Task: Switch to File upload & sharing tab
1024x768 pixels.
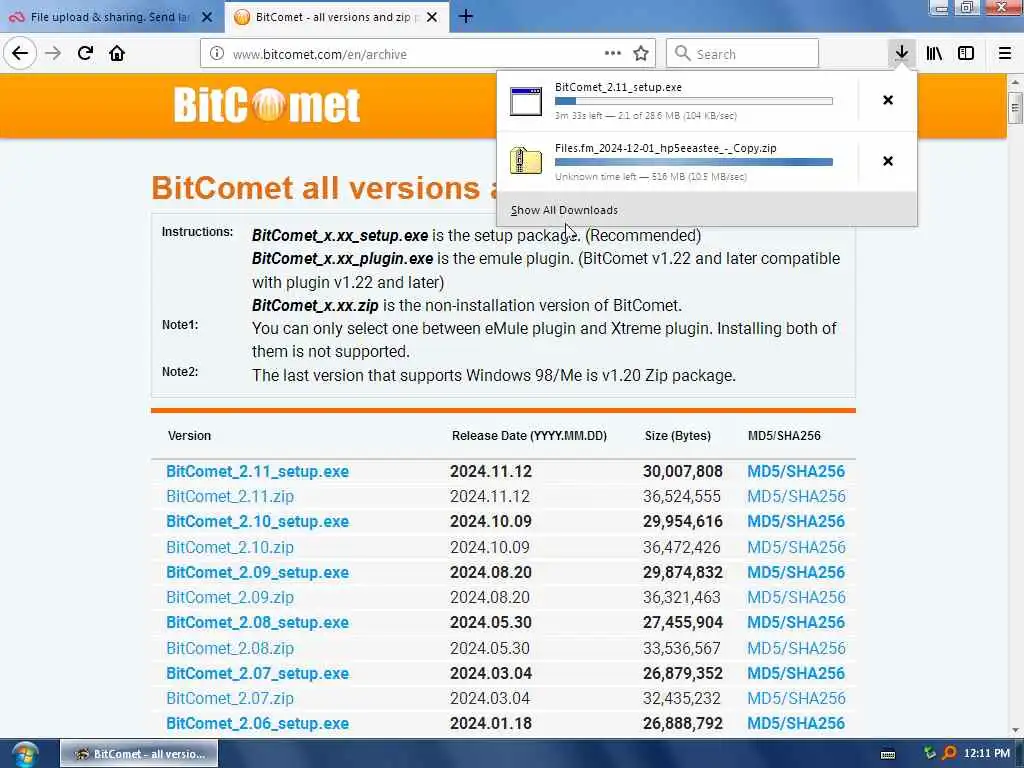Action: (110, 17)
